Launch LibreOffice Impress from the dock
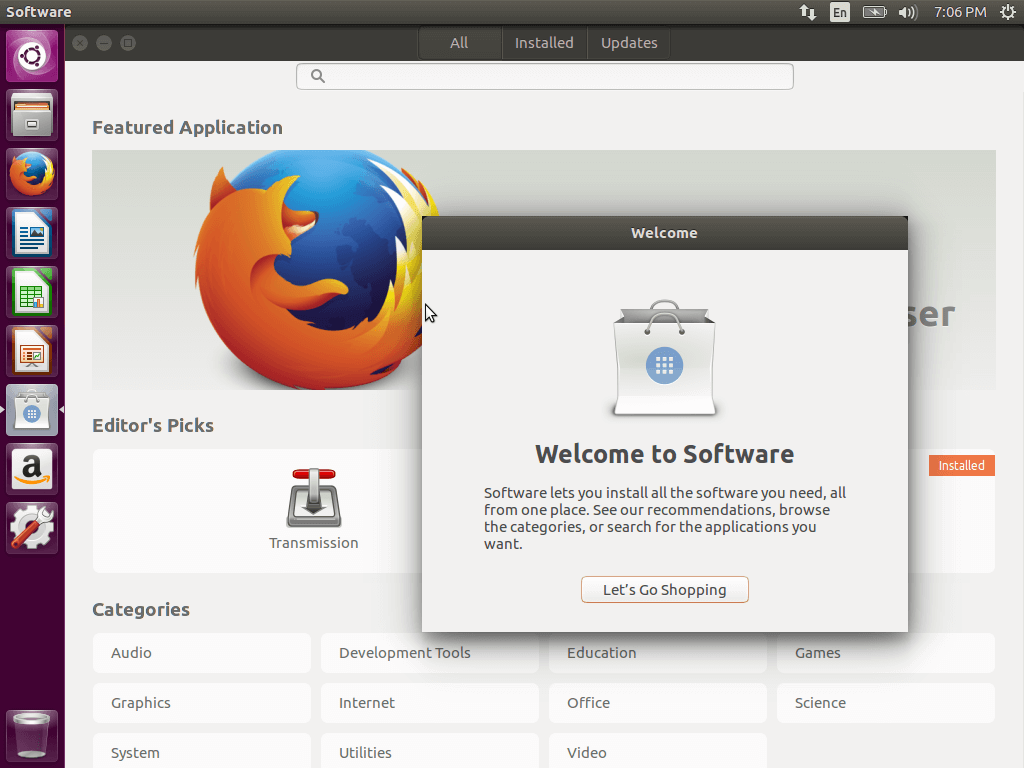This screenshot has height=768, width=1024. [32, 351]
